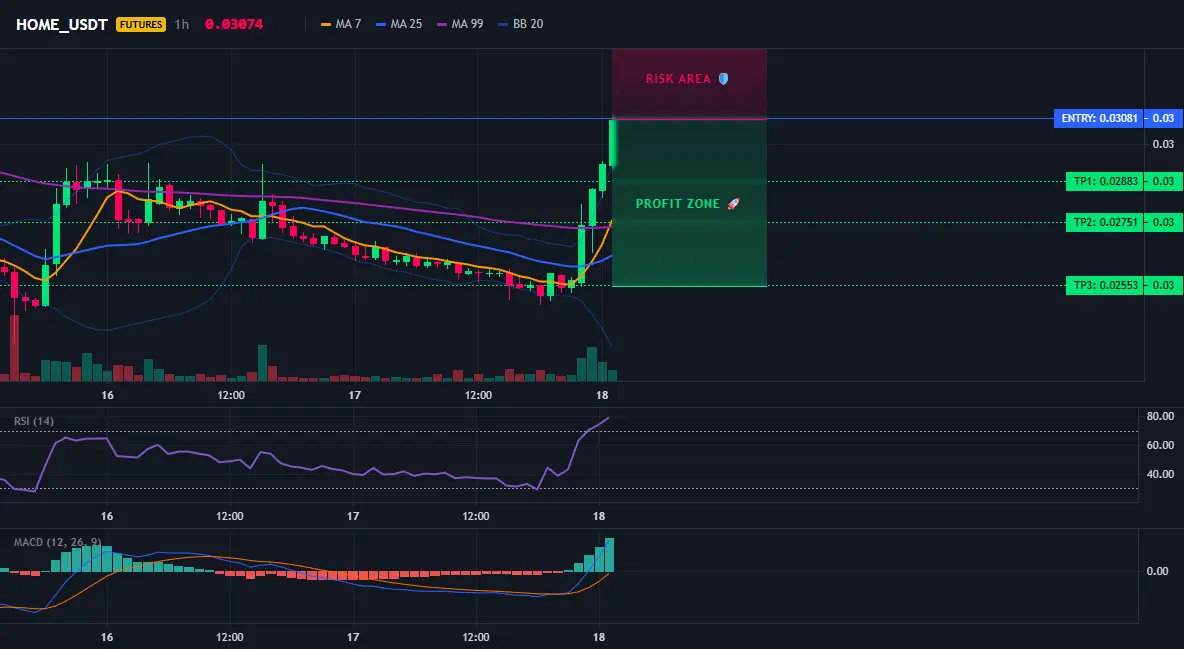Toggle the MA 99 legend entry
Screen dimensions: 1184x649
[460, 24]
